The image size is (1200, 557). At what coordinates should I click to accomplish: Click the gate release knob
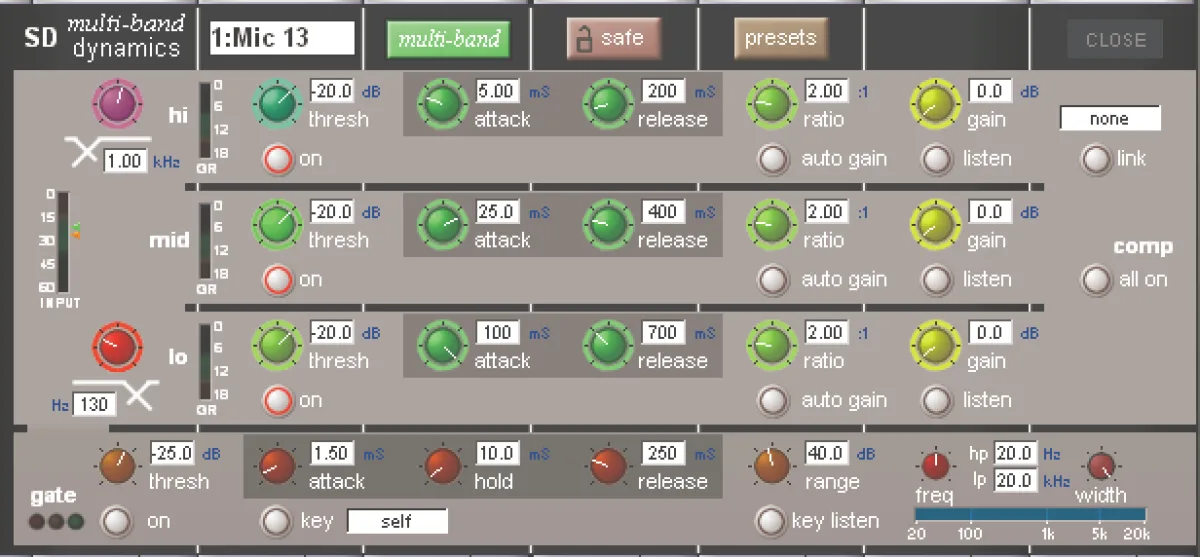click(x=607, y=464)
